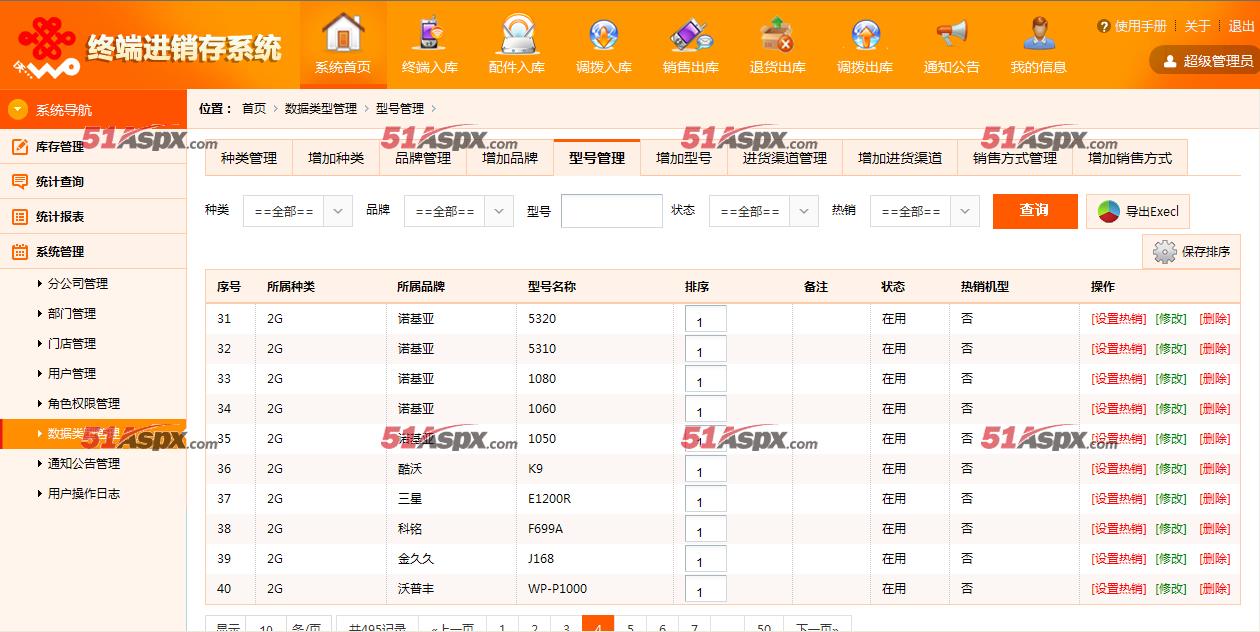
Task: Click 设置热销 for model K9
Action: [1118, 469]
